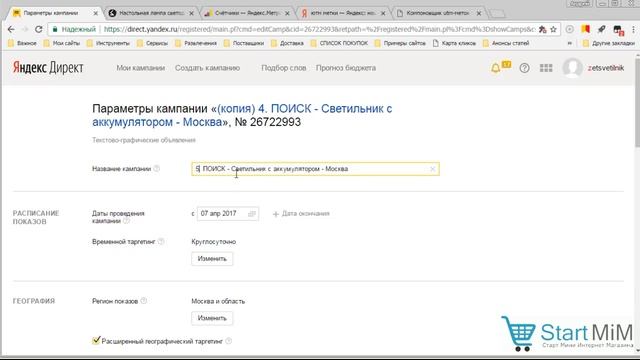Bookmark page with star icon

pyautogui.click(x=553, y=29)
